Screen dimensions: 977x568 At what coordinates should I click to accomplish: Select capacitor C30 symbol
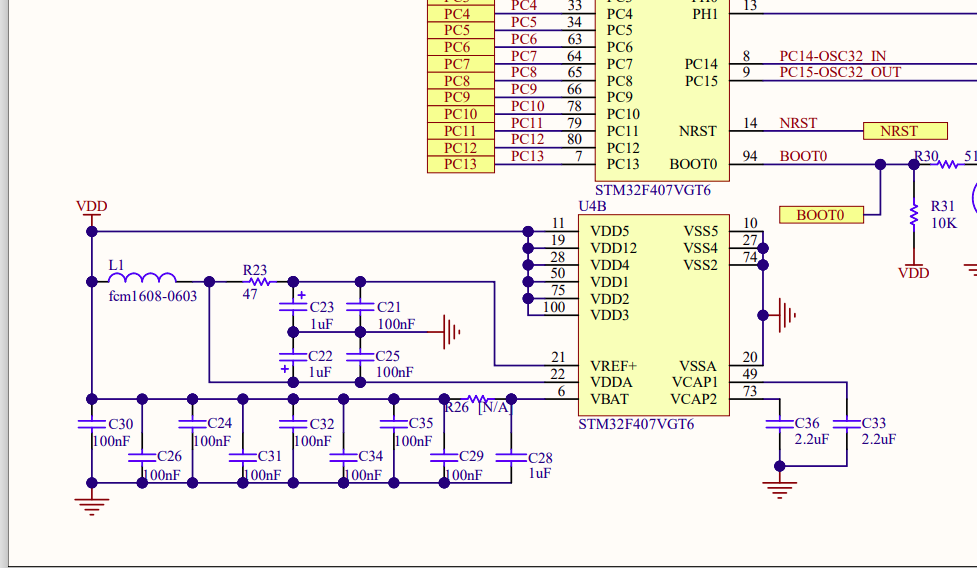pyautogui.click(x=92, y=424)
